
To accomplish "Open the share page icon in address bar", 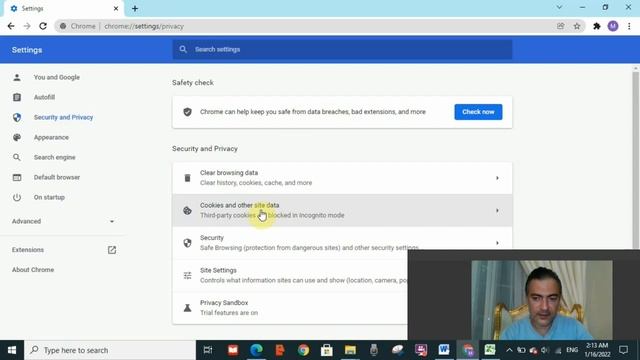I will (560, 26).
